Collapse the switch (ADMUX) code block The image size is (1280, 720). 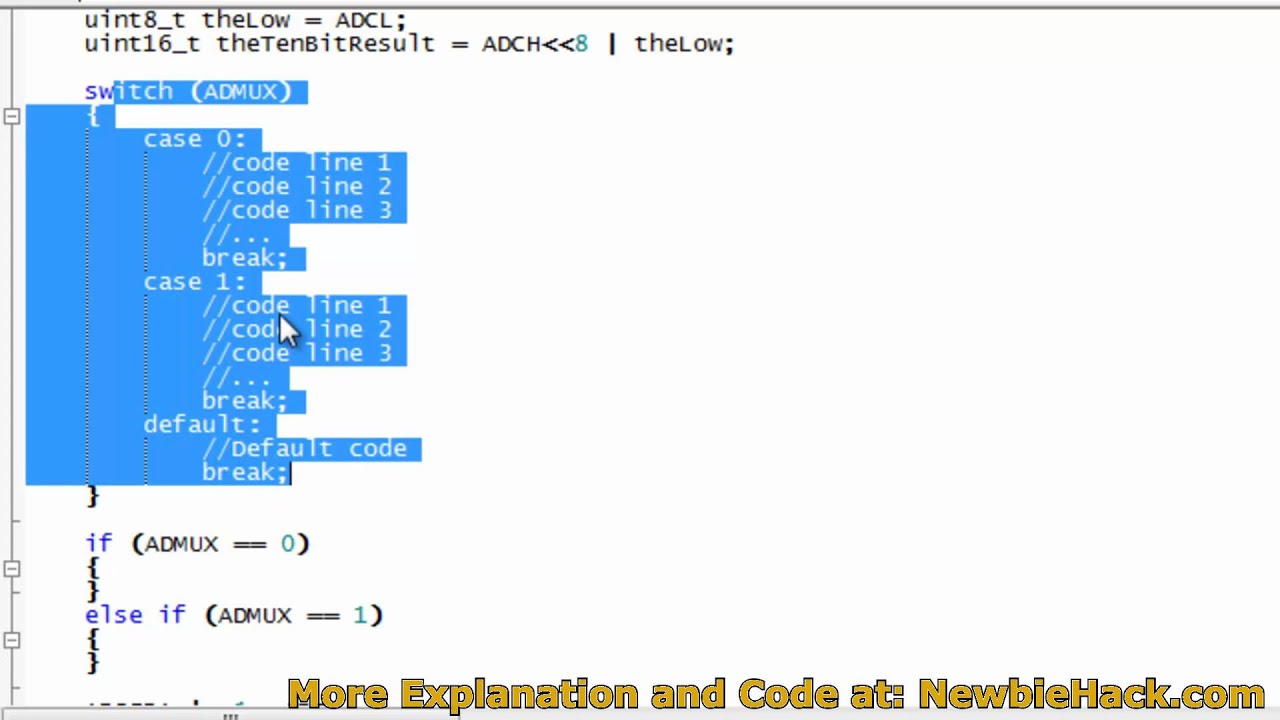(11, 117)
